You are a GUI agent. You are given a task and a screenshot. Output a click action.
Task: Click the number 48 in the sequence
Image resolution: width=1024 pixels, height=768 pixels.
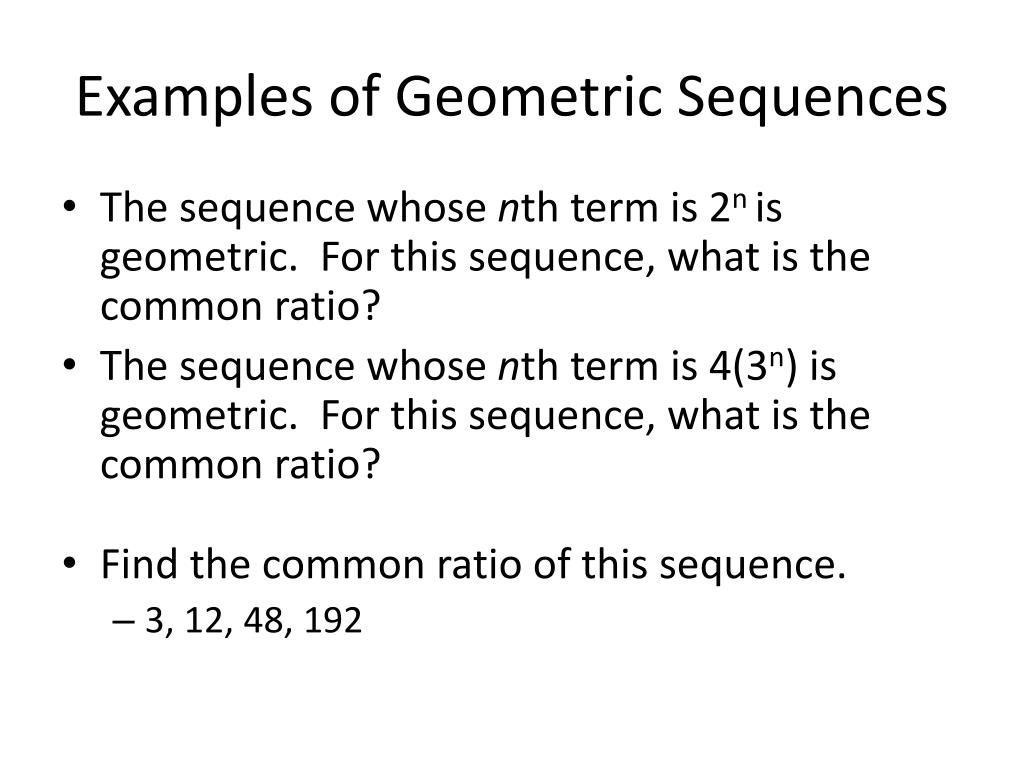point(263,620)
